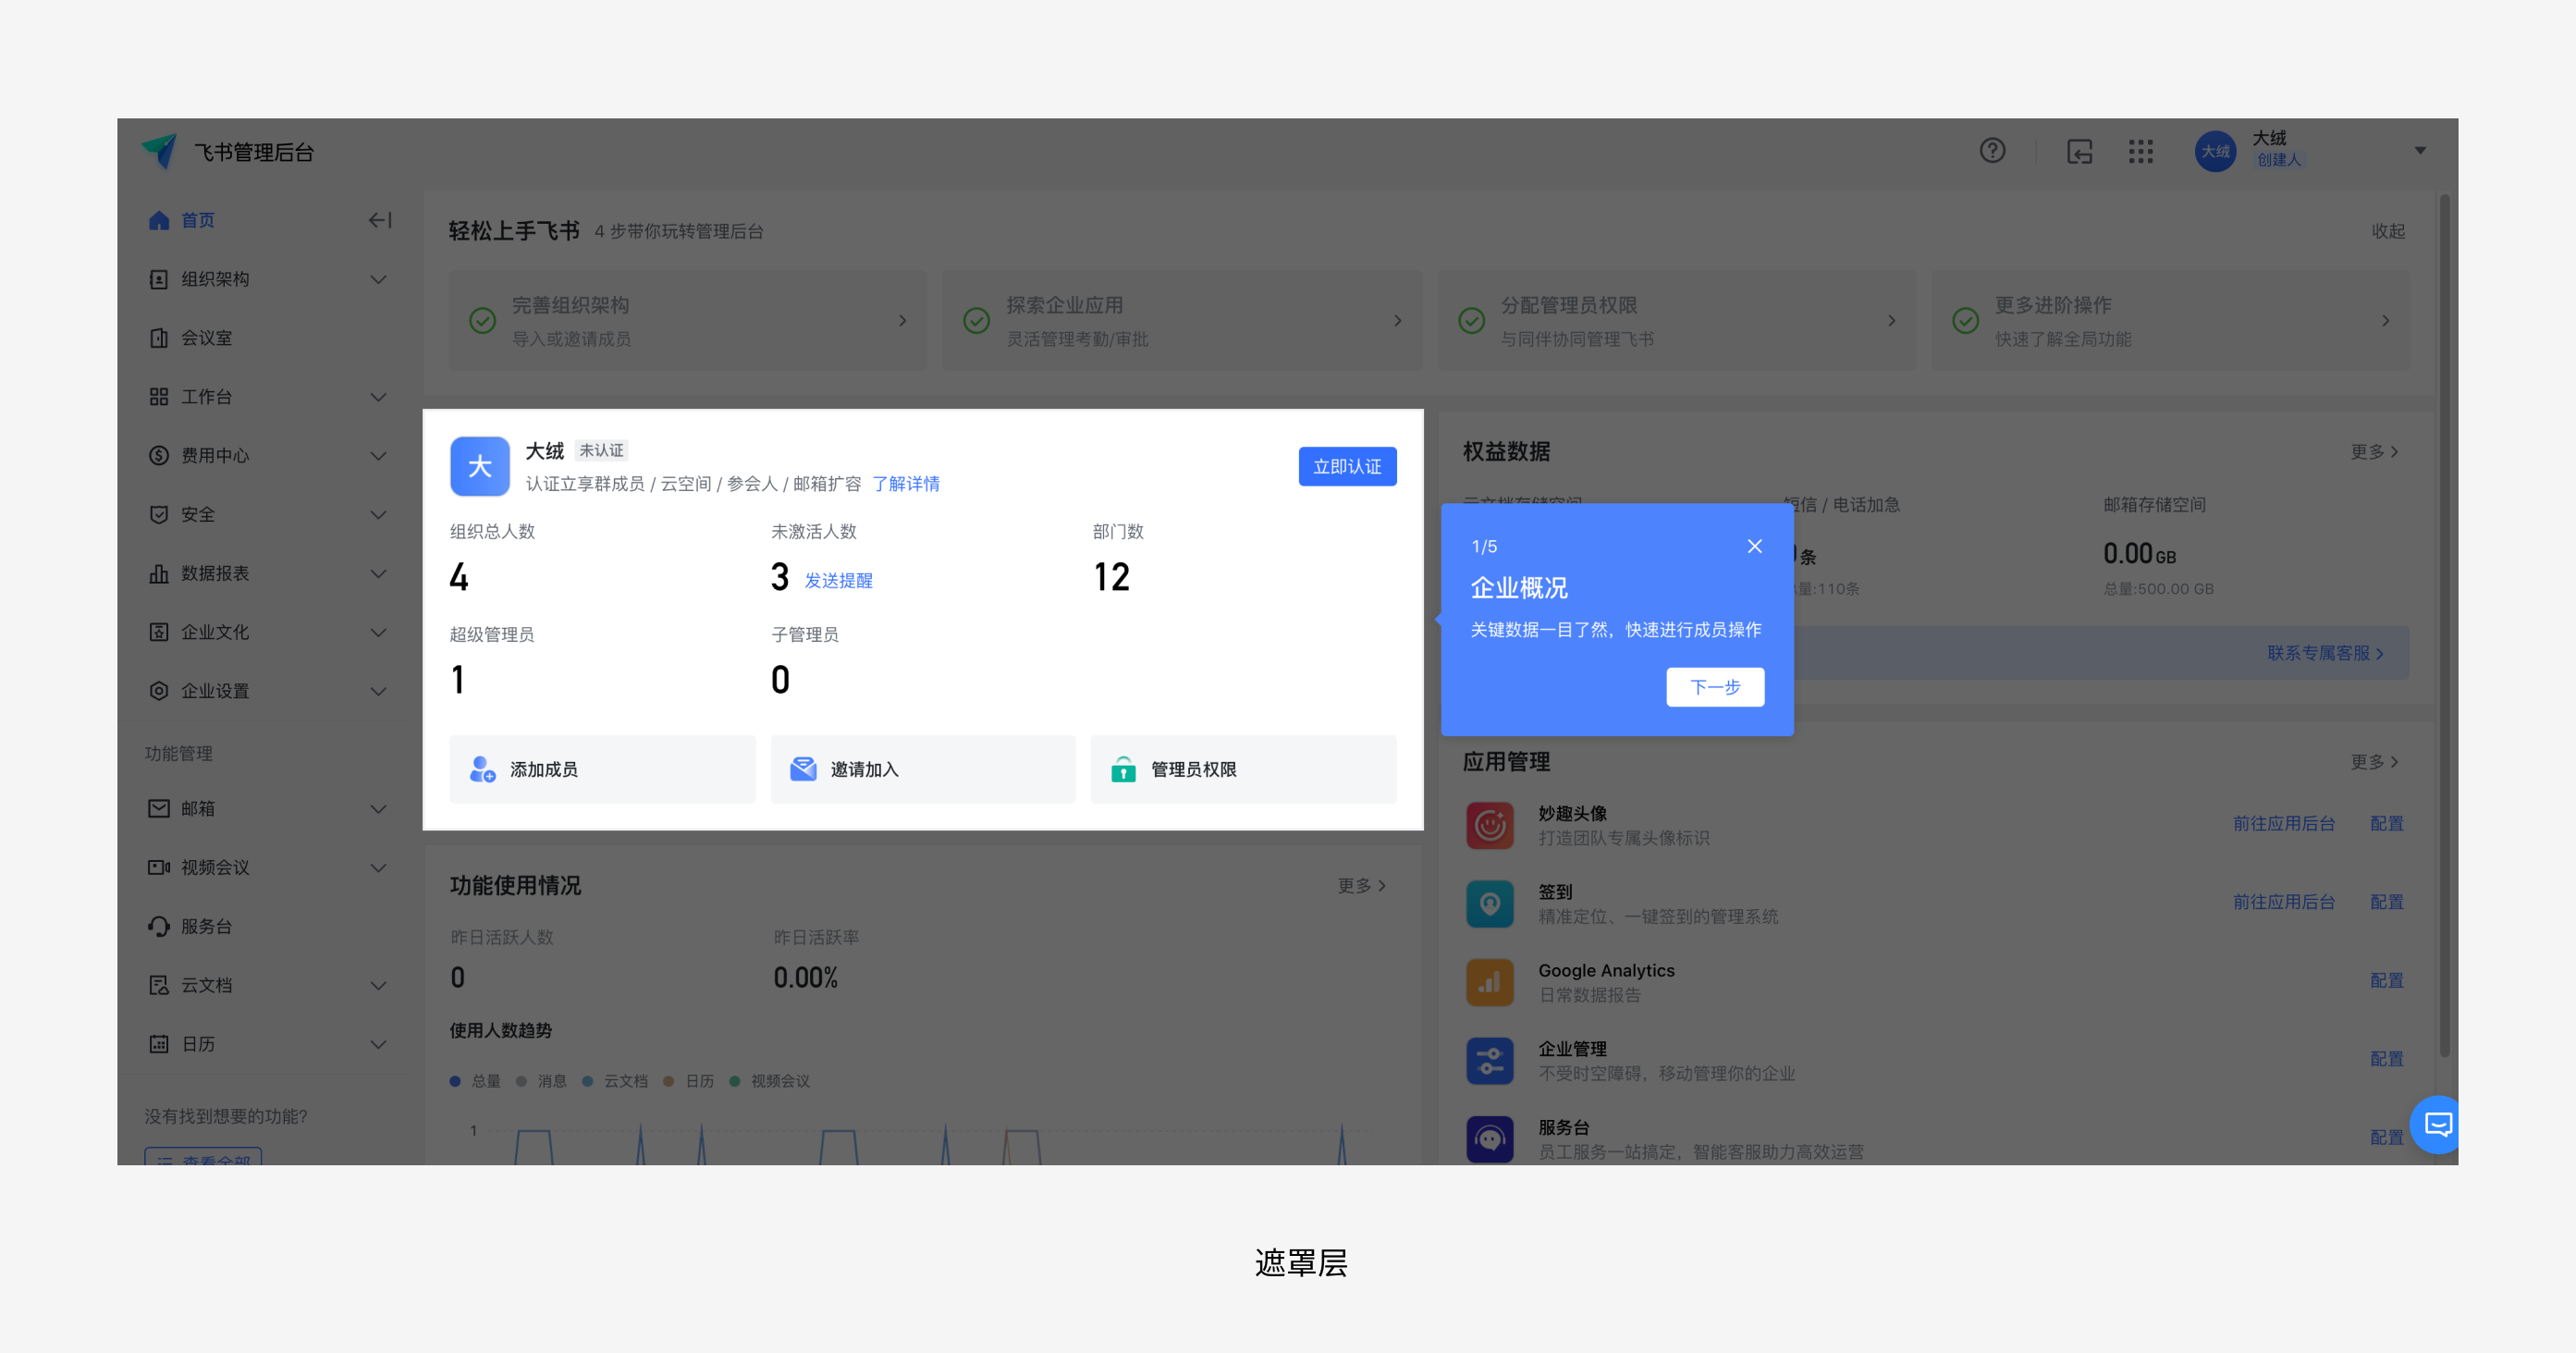
Task: Open the app grid launcher icon
Action: tap(2140, 151)
